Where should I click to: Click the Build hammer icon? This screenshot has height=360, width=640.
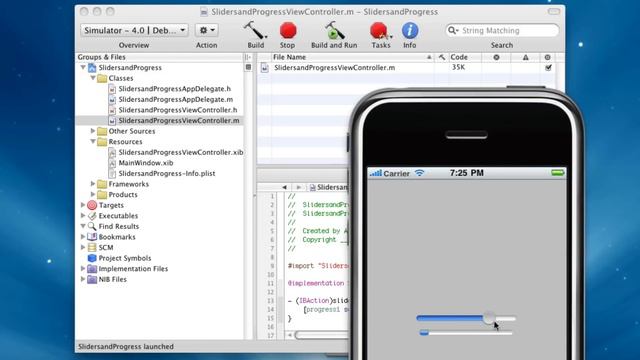click(255, 31)
